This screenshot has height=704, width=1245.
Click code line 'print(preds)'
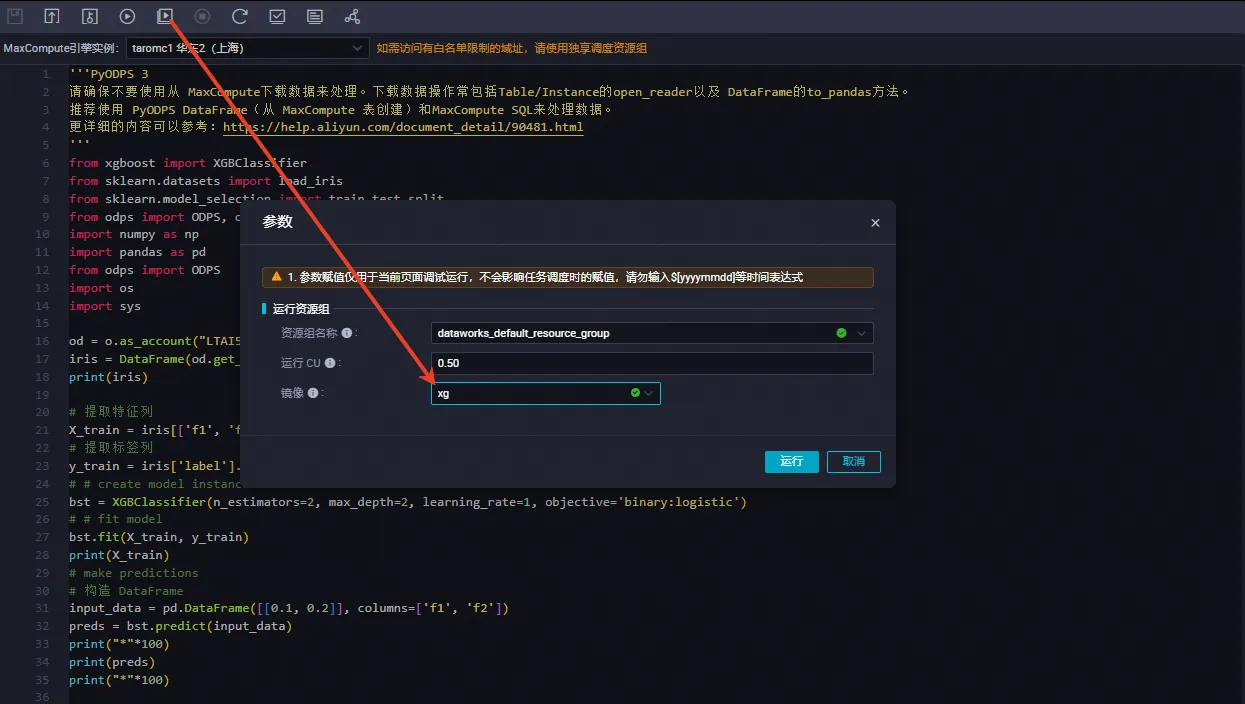pyautogui.click(x=112, y=662)
